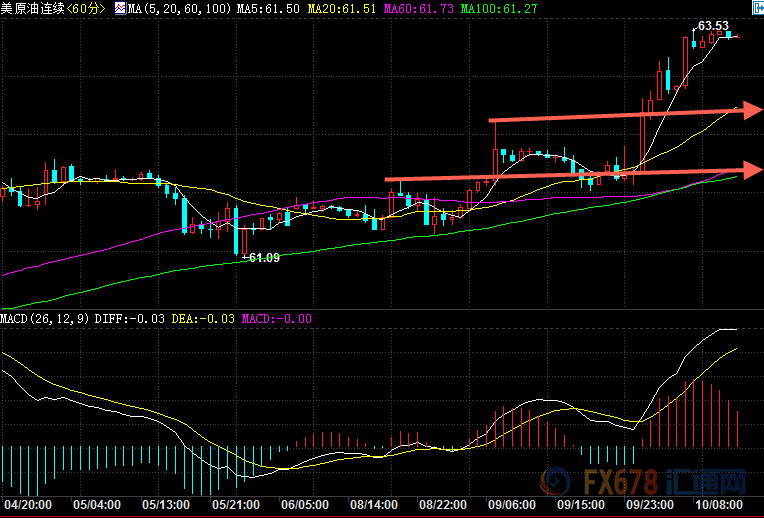This screenshot has width=764, height=518.
Task: Click the MA(5,20,60,100) indicator label
Action: tap(179, 9)
